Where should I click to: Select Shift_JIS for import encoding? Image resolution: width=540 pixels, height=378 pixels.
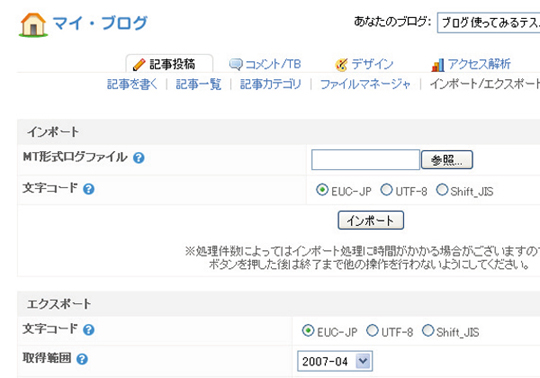tap(442, 190)
